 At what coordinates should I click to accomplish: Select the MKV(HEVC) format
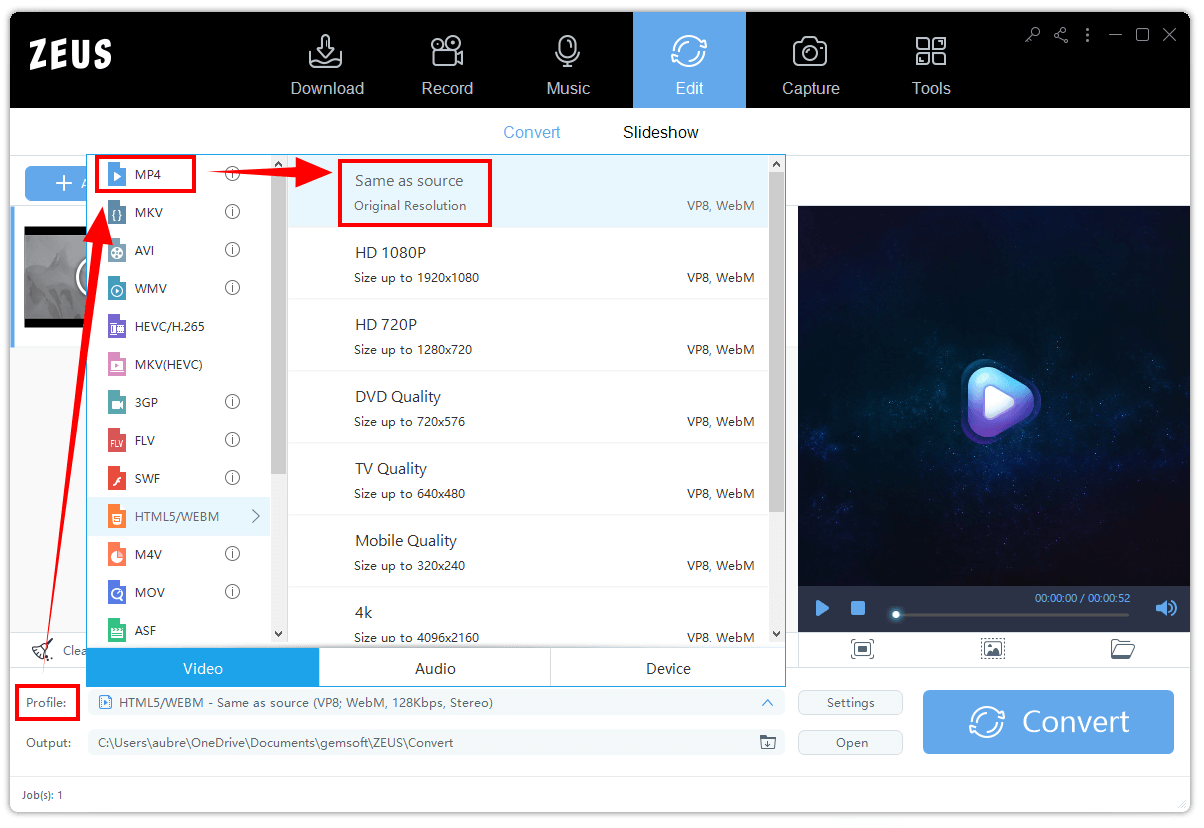[178, 364]
